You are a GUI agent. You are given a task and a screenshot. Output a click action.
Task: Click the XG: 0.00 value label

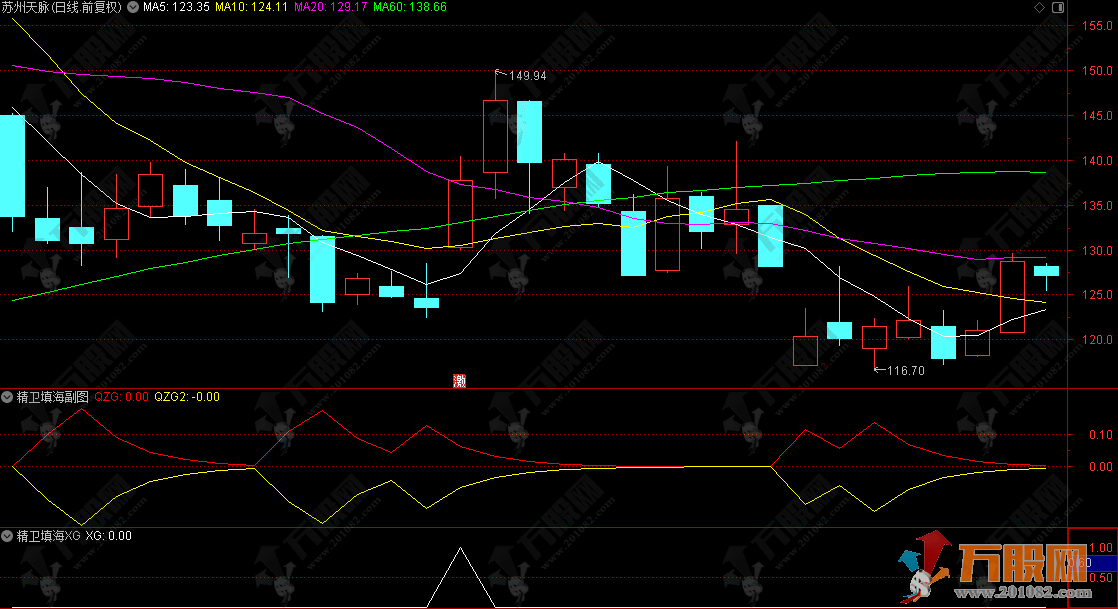pyautogui.click(x=108, y=536)
